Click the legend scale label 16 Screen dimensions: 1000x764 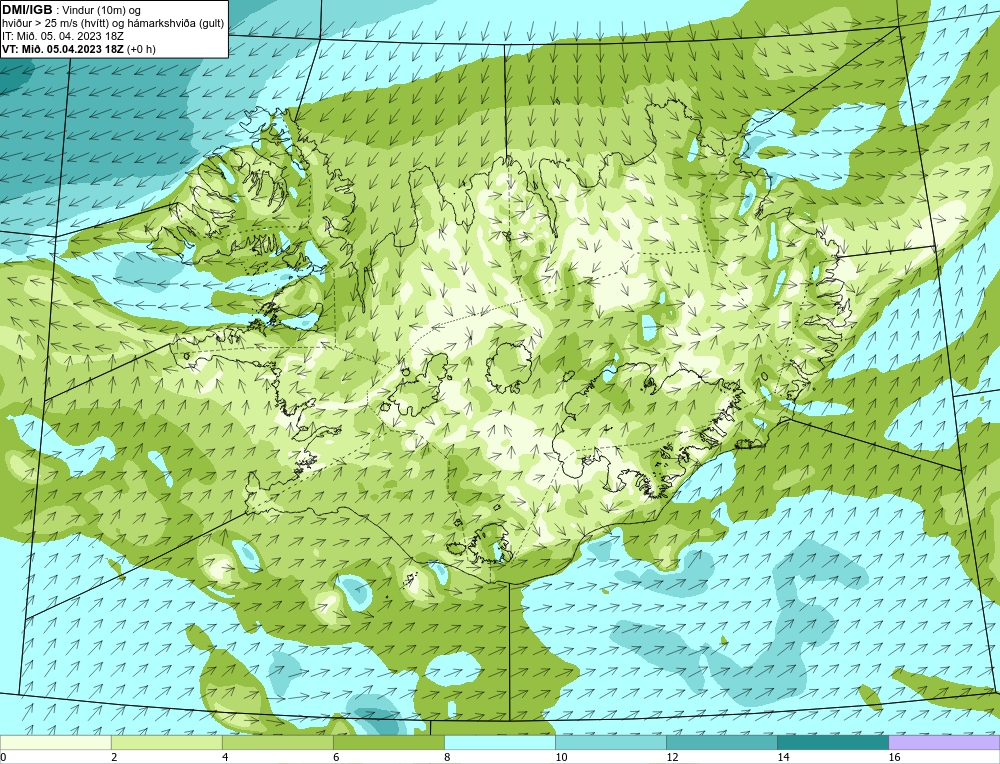894,757
